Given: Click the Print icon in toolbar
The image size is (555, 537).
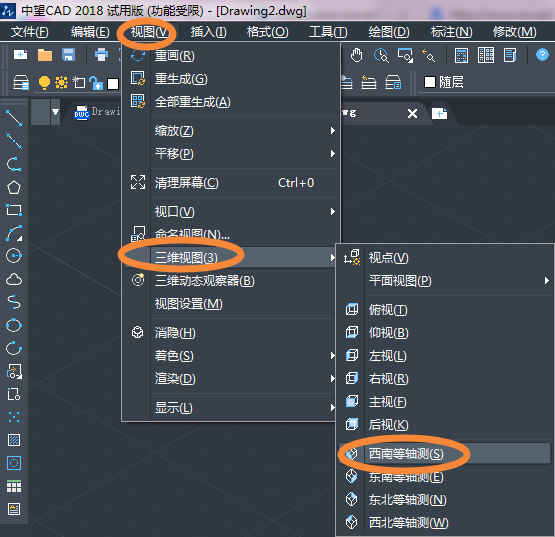Looking at the screenshot, I should 101,55.
